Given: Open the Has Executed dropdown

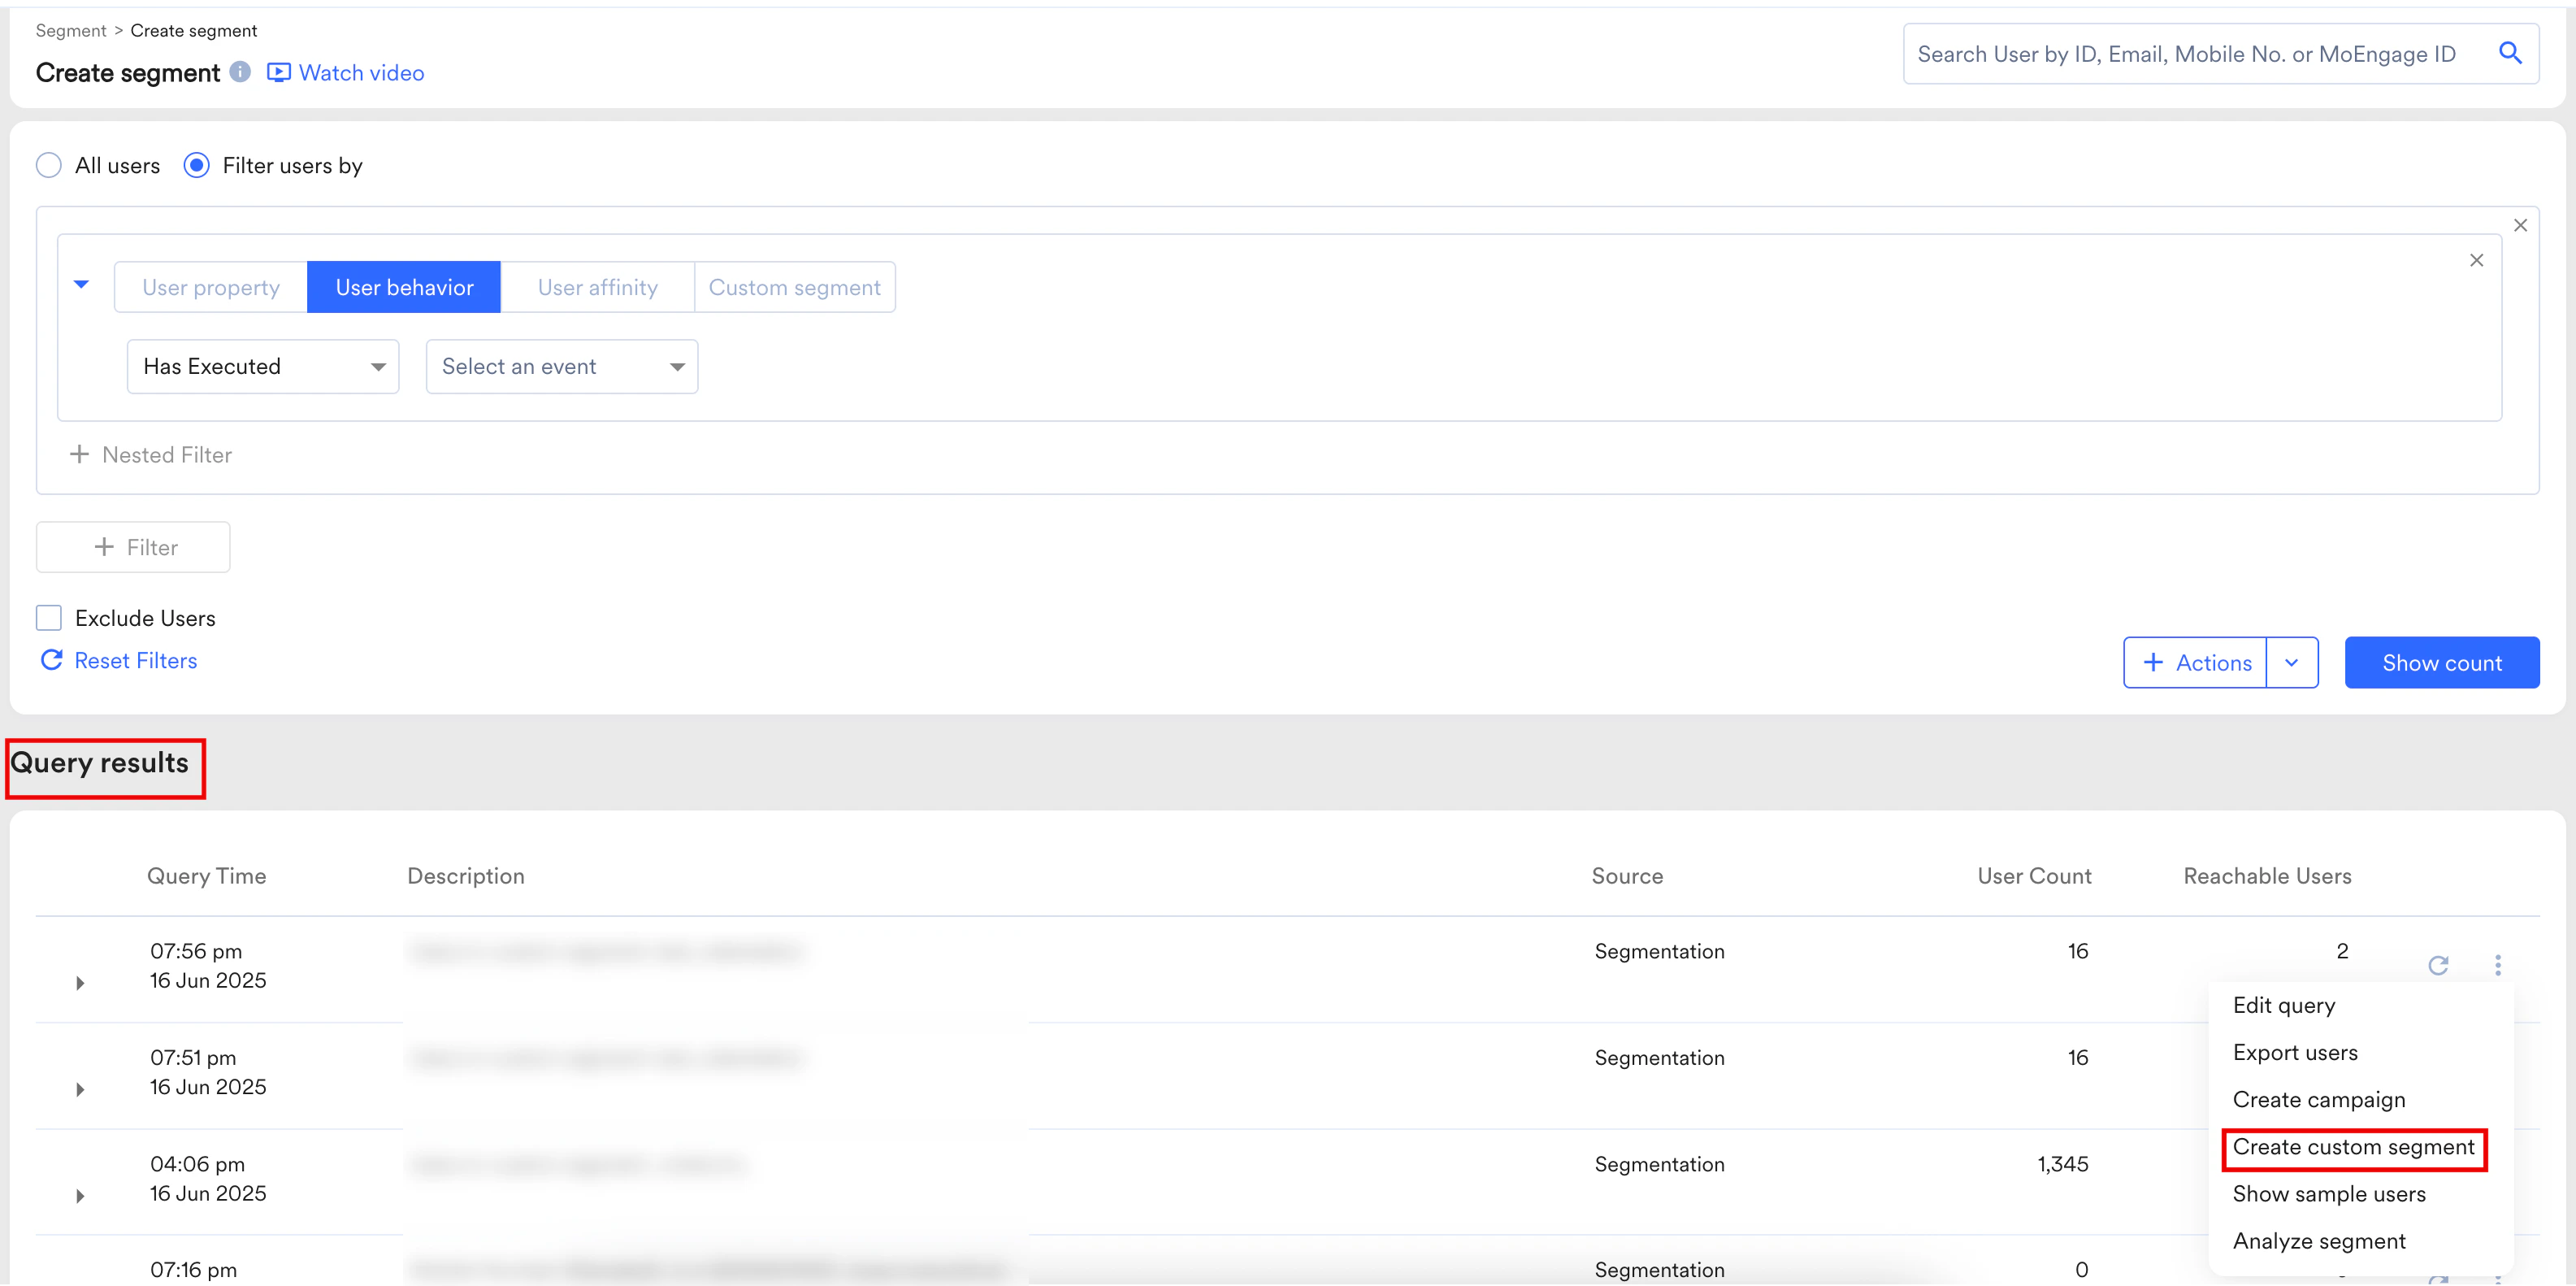Looking at the screenshot, I should coord(263,366).
